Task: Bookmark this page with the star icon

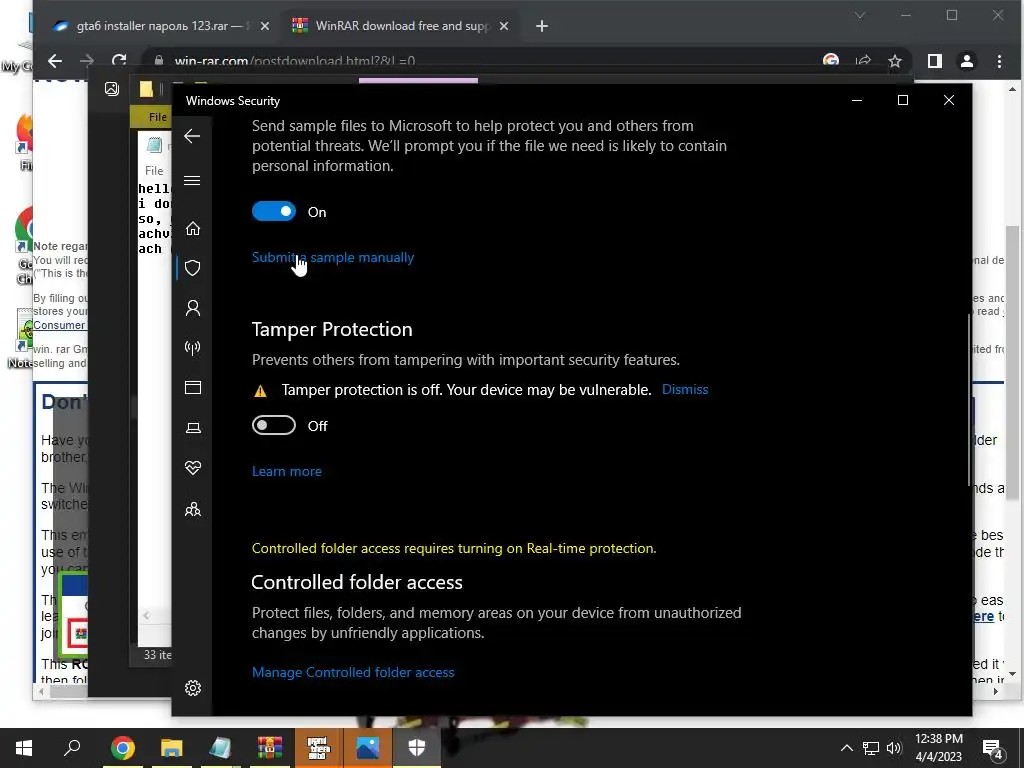Action: 895,61
